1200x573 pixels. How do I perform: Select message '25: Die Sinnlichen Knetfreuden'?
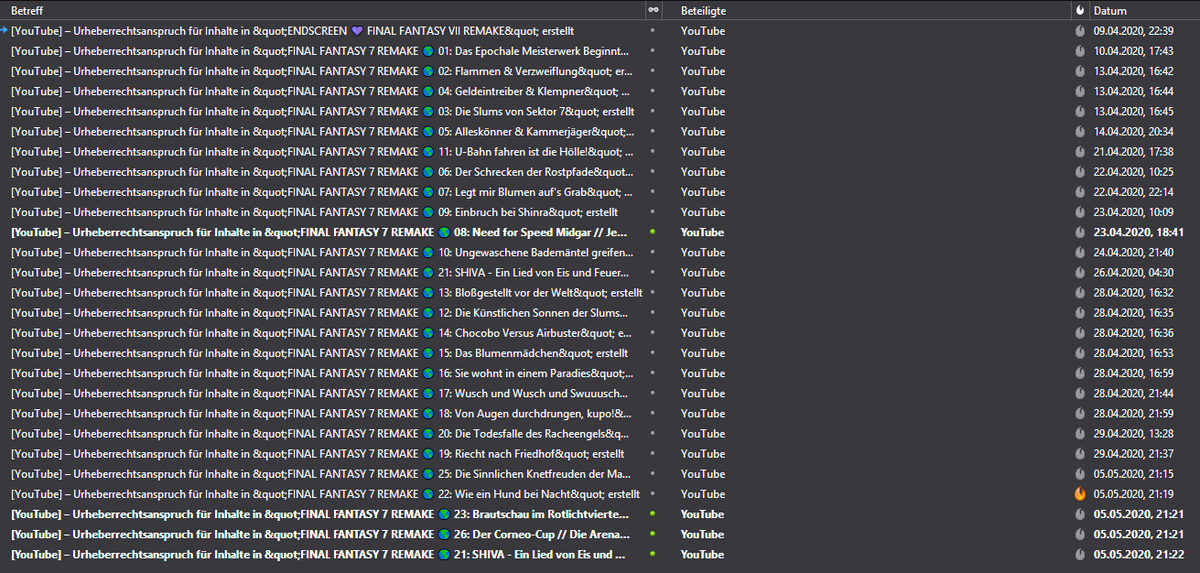click(321, 474)
